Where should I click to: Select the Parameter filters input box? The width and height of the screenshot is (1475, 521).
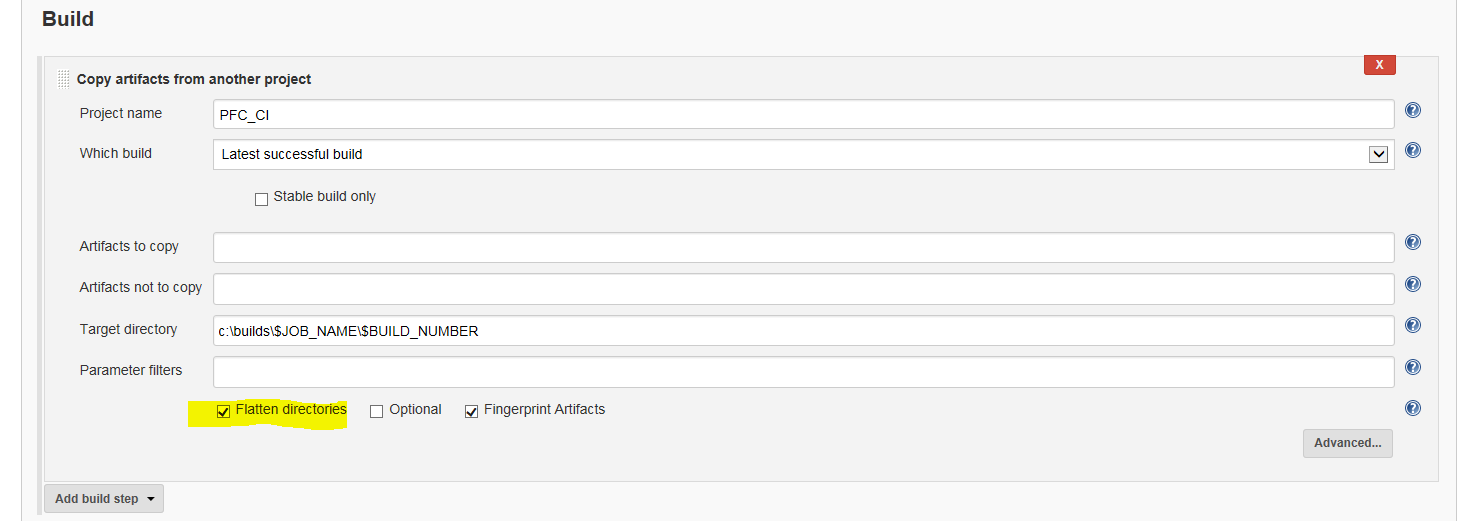click(x=803, y=371)
